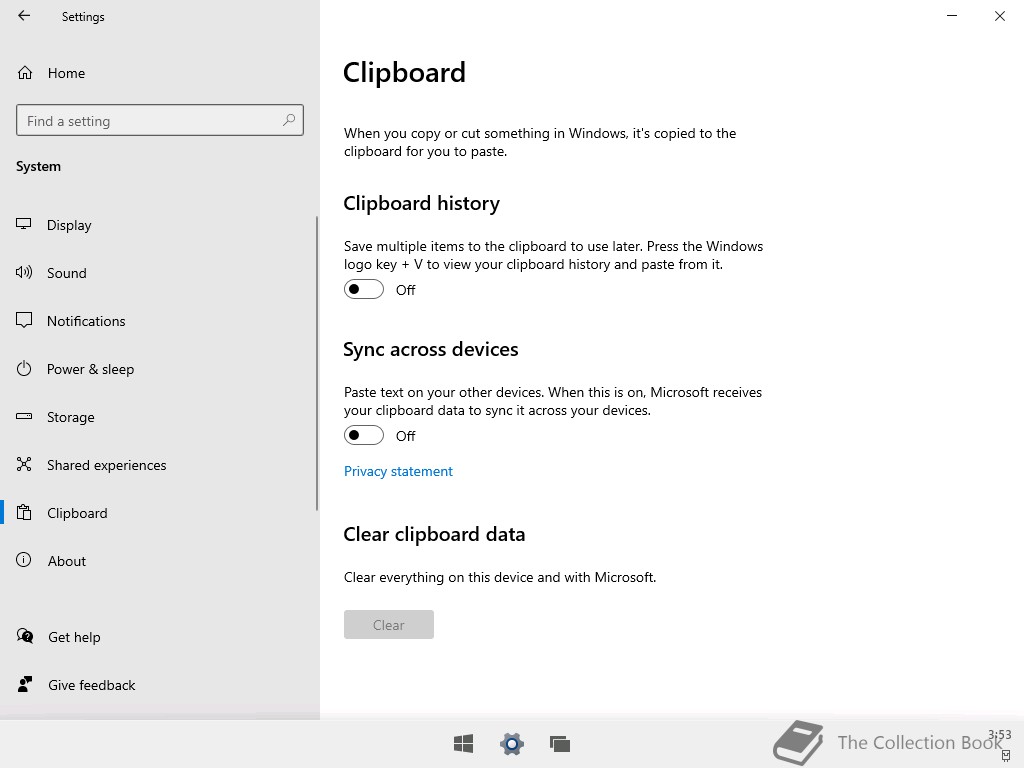Viewport: 1024px width, 768px height.
Task: Click the Display monitor icon
Action: point(24,224)
